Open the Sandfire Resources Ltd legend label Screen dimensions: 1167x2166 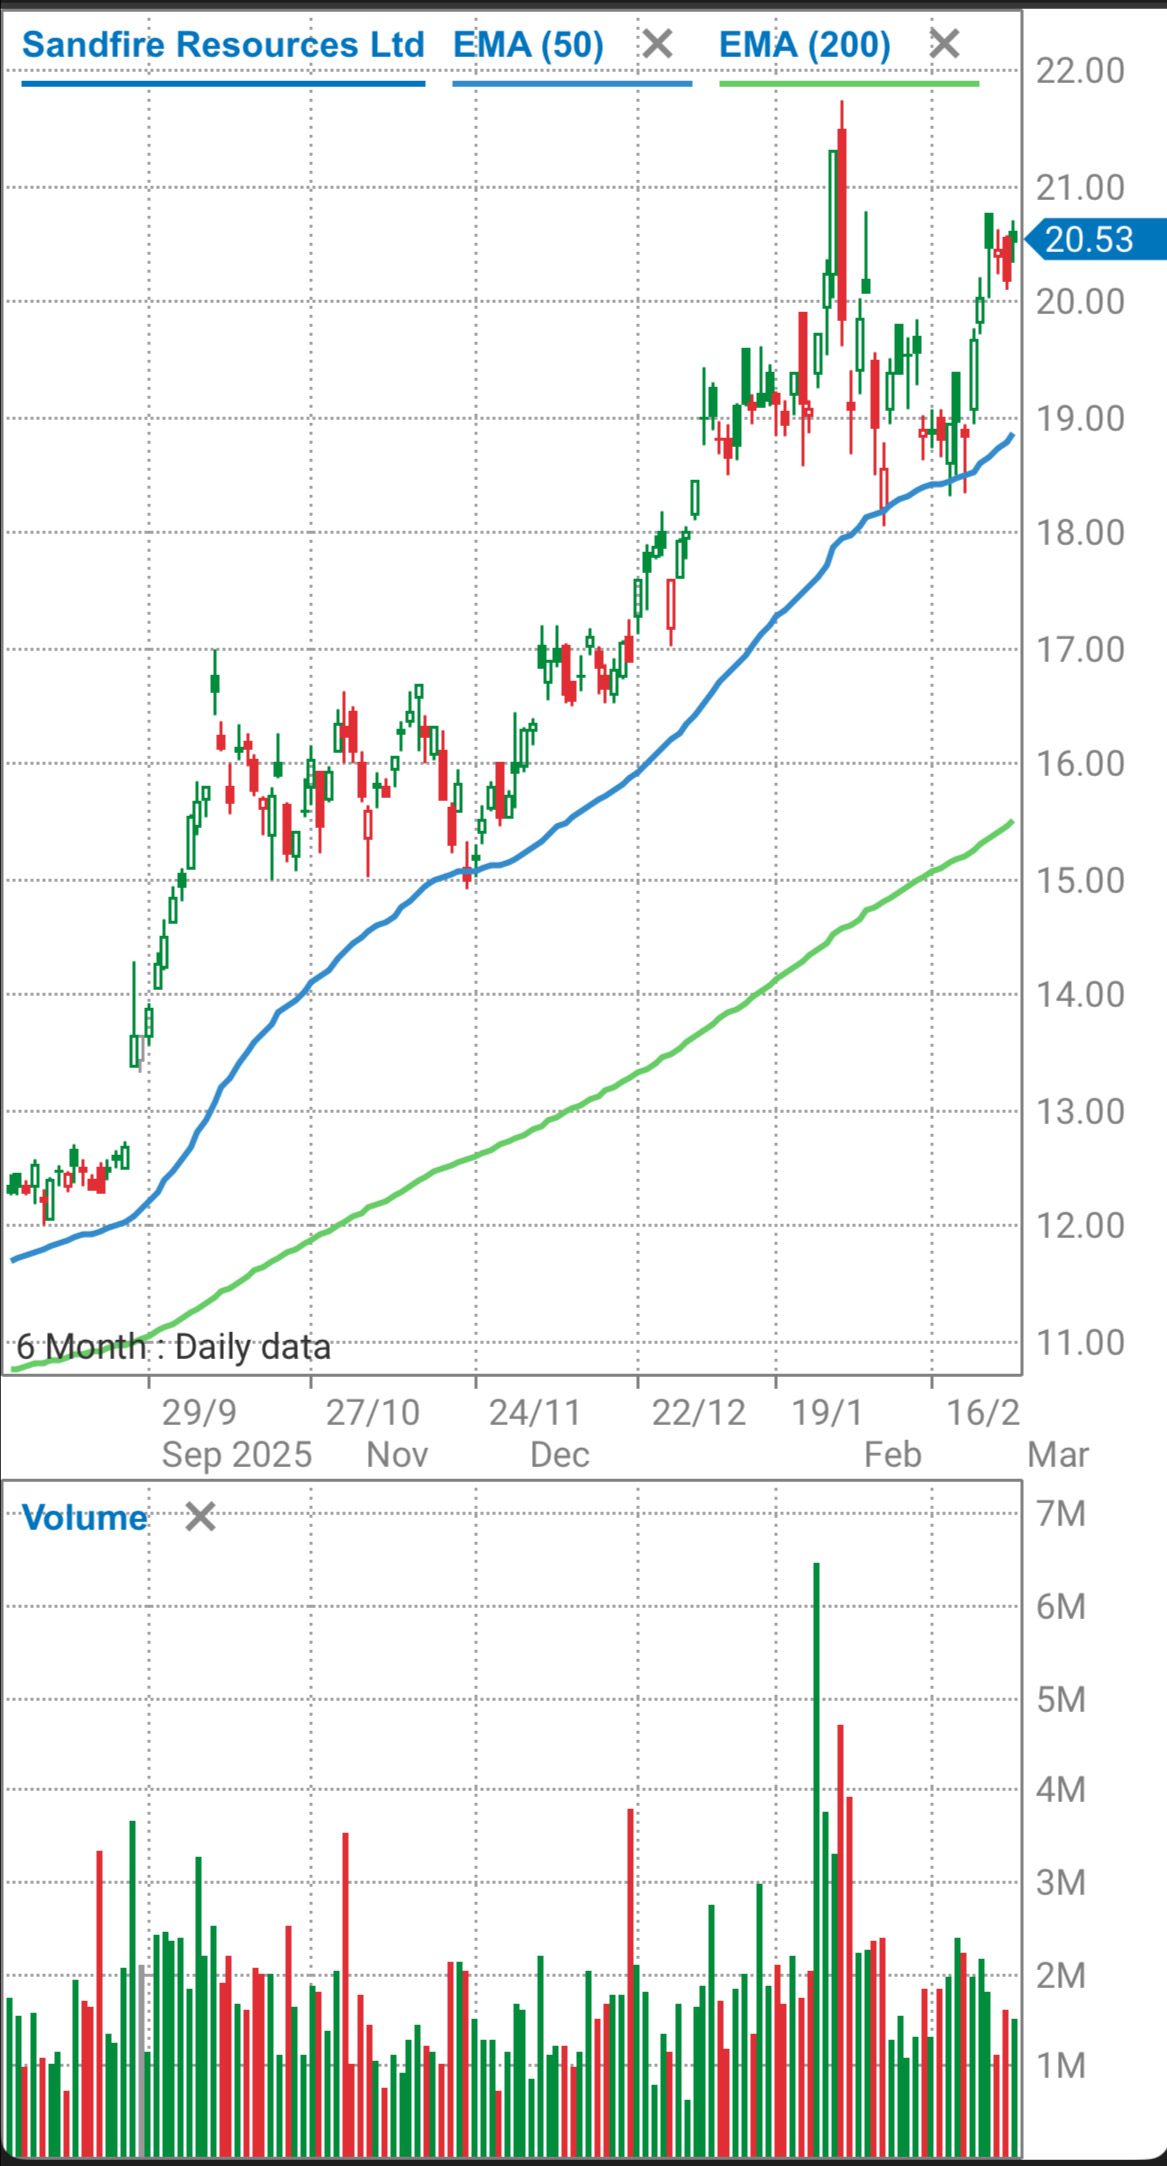click(x=223, y=45)
